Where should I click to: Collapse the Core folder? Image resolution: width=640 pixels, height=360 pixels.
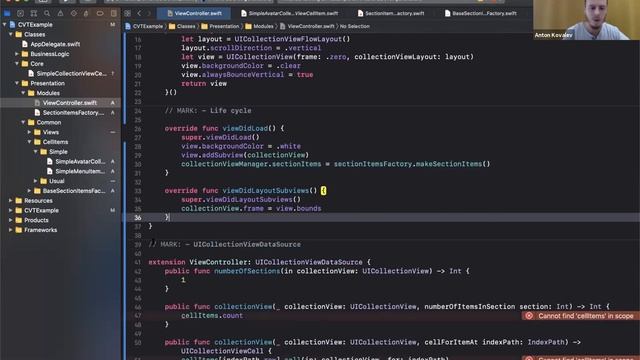[x=17, y=64]
